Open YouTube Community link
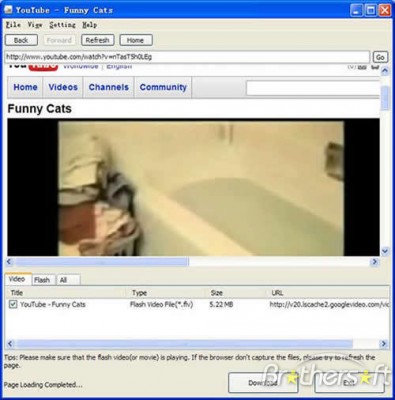Screen dimensions: 395x400 tap(163, 87)
